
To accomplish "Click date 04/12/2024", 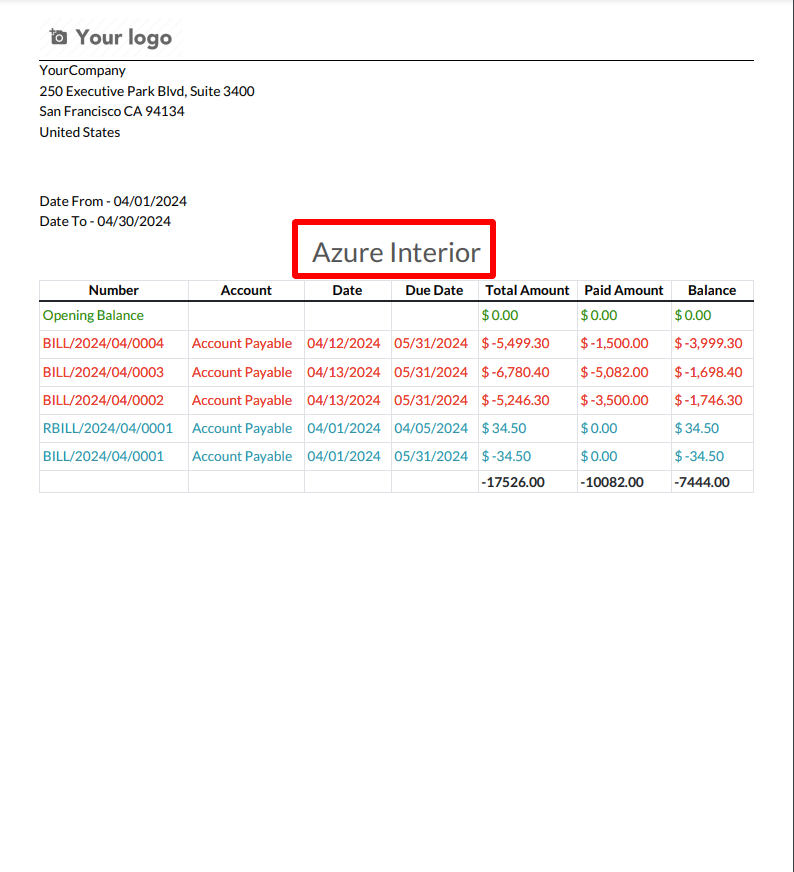I will pos(344,343).
